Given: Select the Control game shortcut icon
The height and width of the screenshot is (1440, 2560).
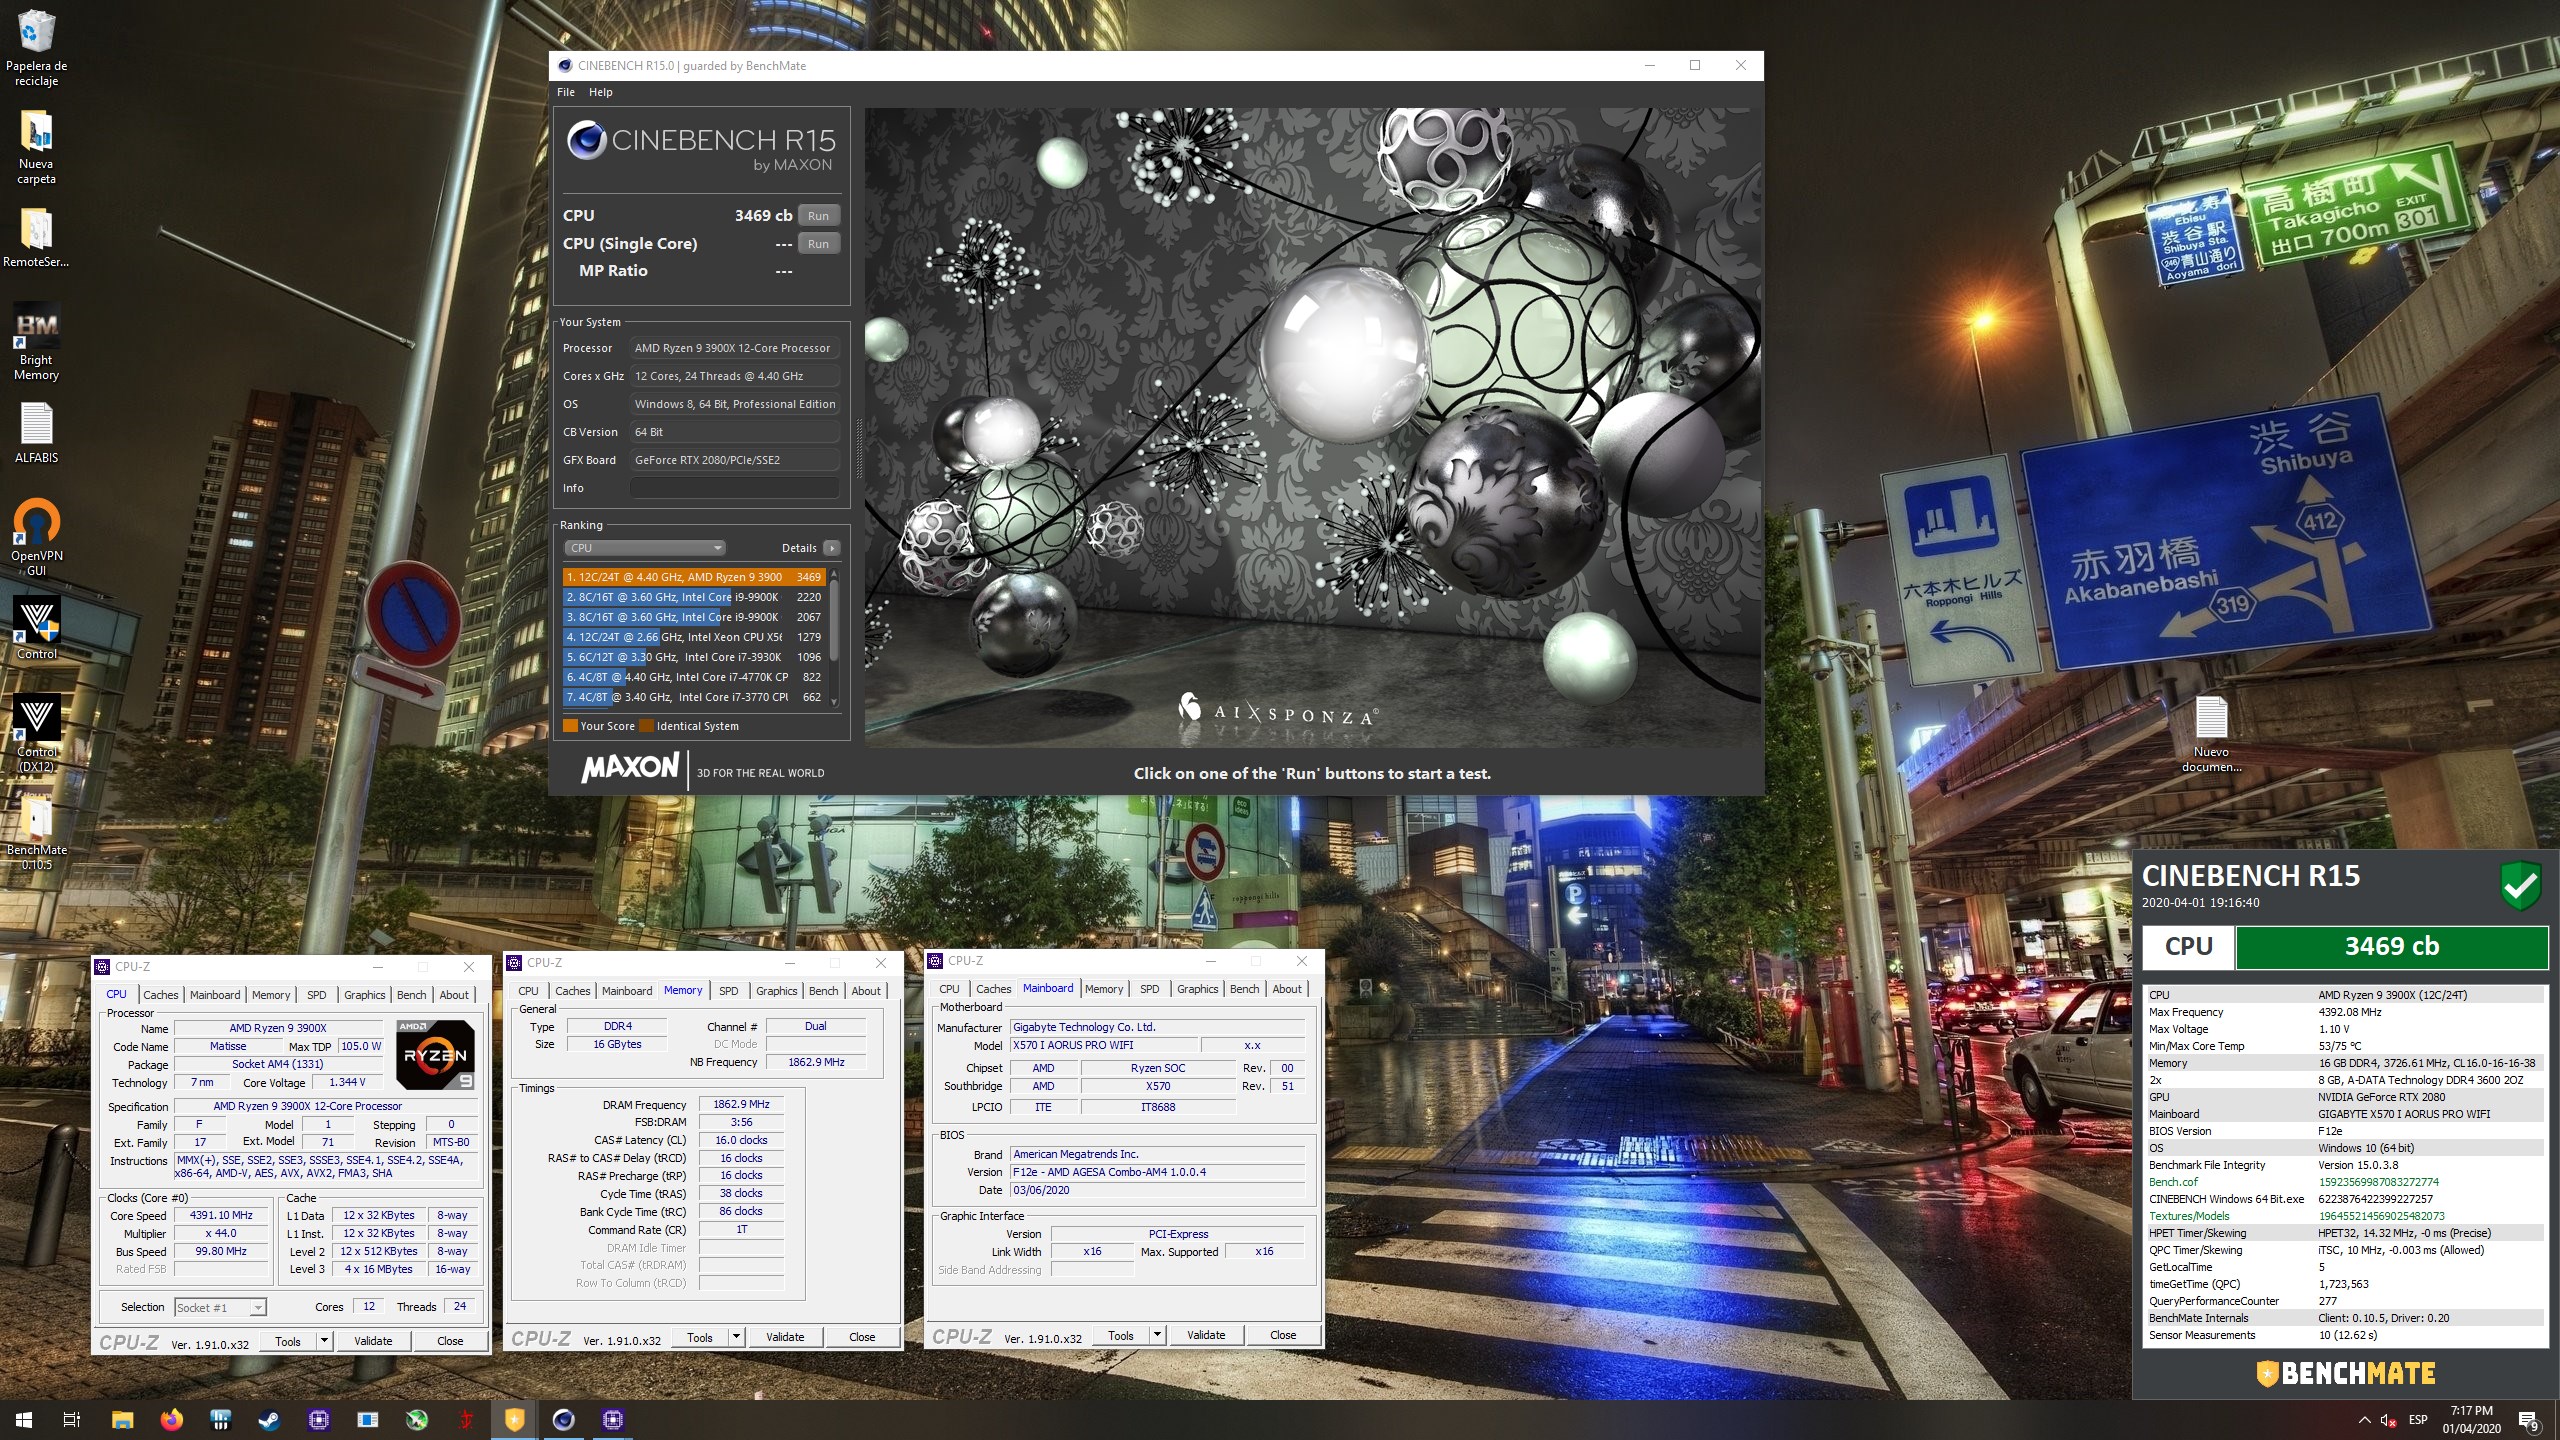Looking at the screenshot, I should pyautogui.click(x=36, y=620).
